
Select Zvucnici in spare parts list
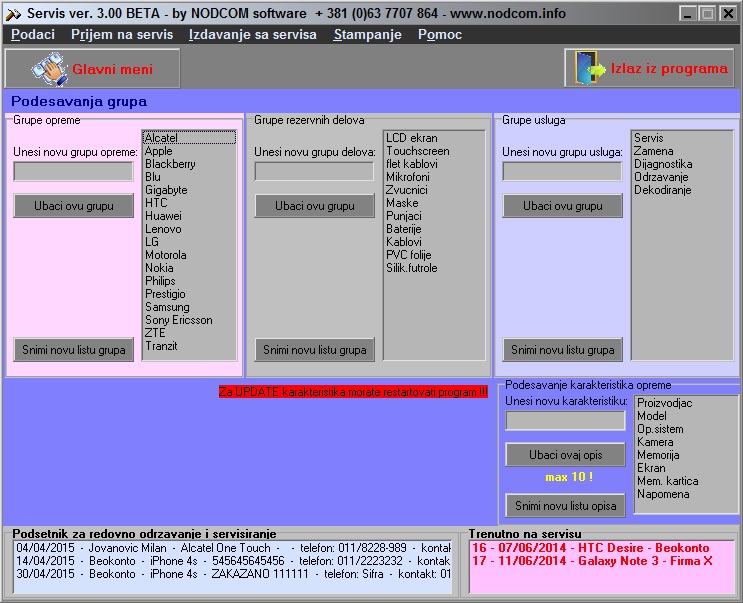pos(434,190)
